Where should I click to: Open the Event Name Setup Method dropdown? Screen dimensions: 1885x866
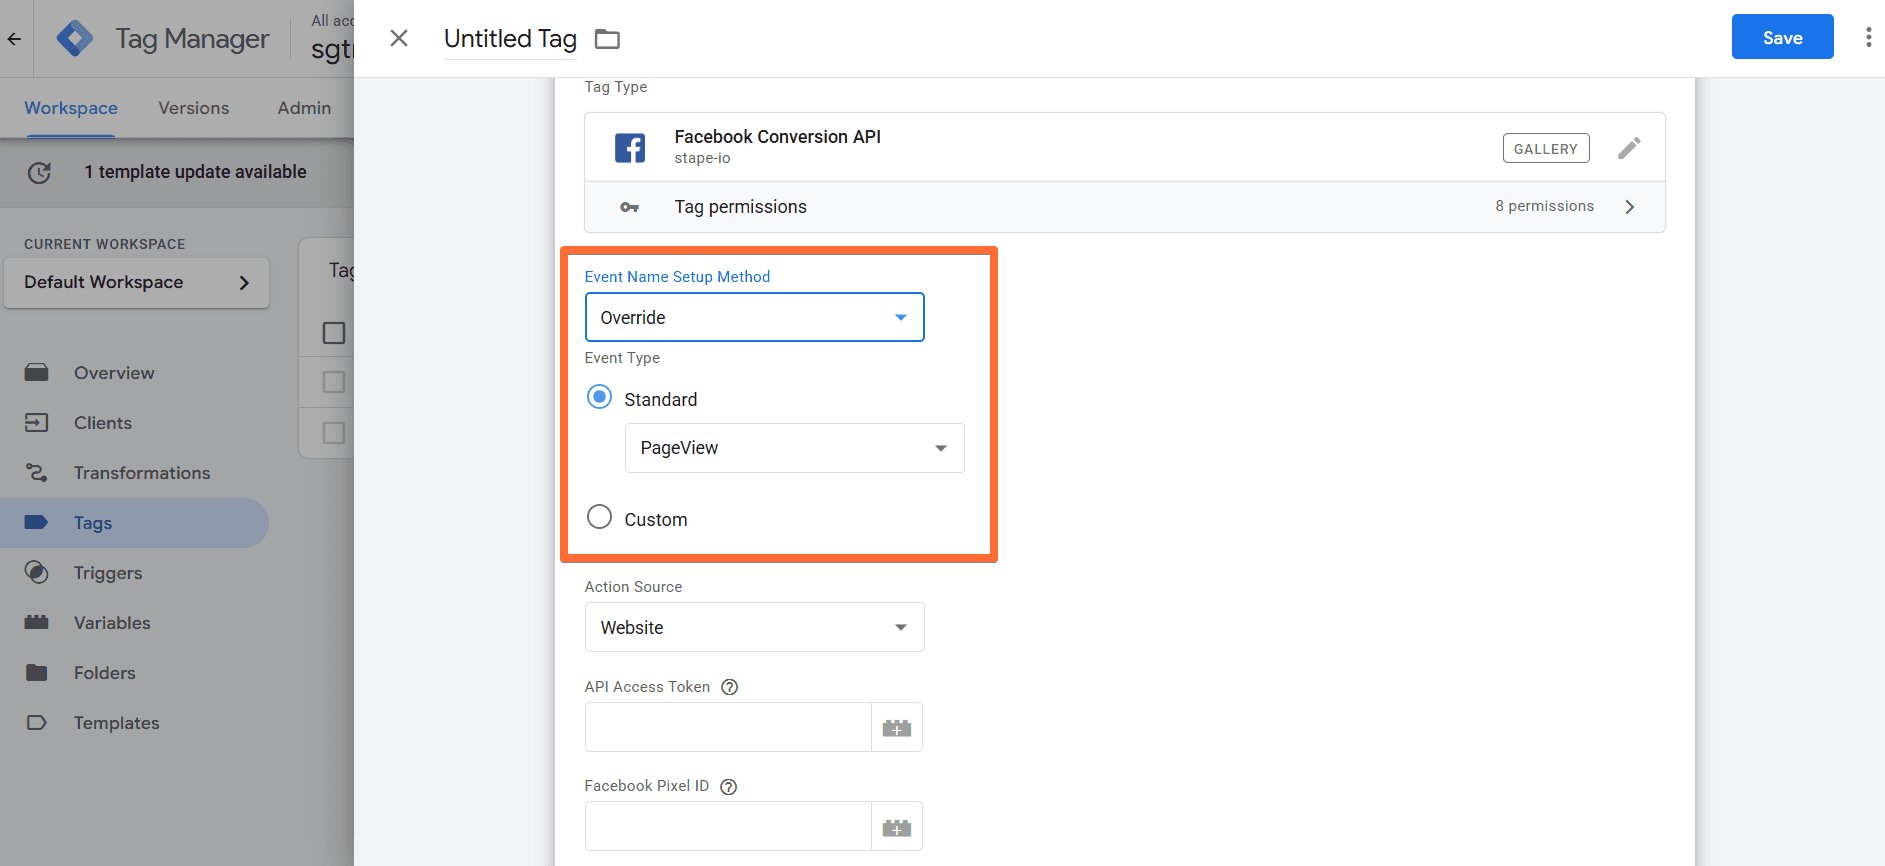[x=754, y=317]
